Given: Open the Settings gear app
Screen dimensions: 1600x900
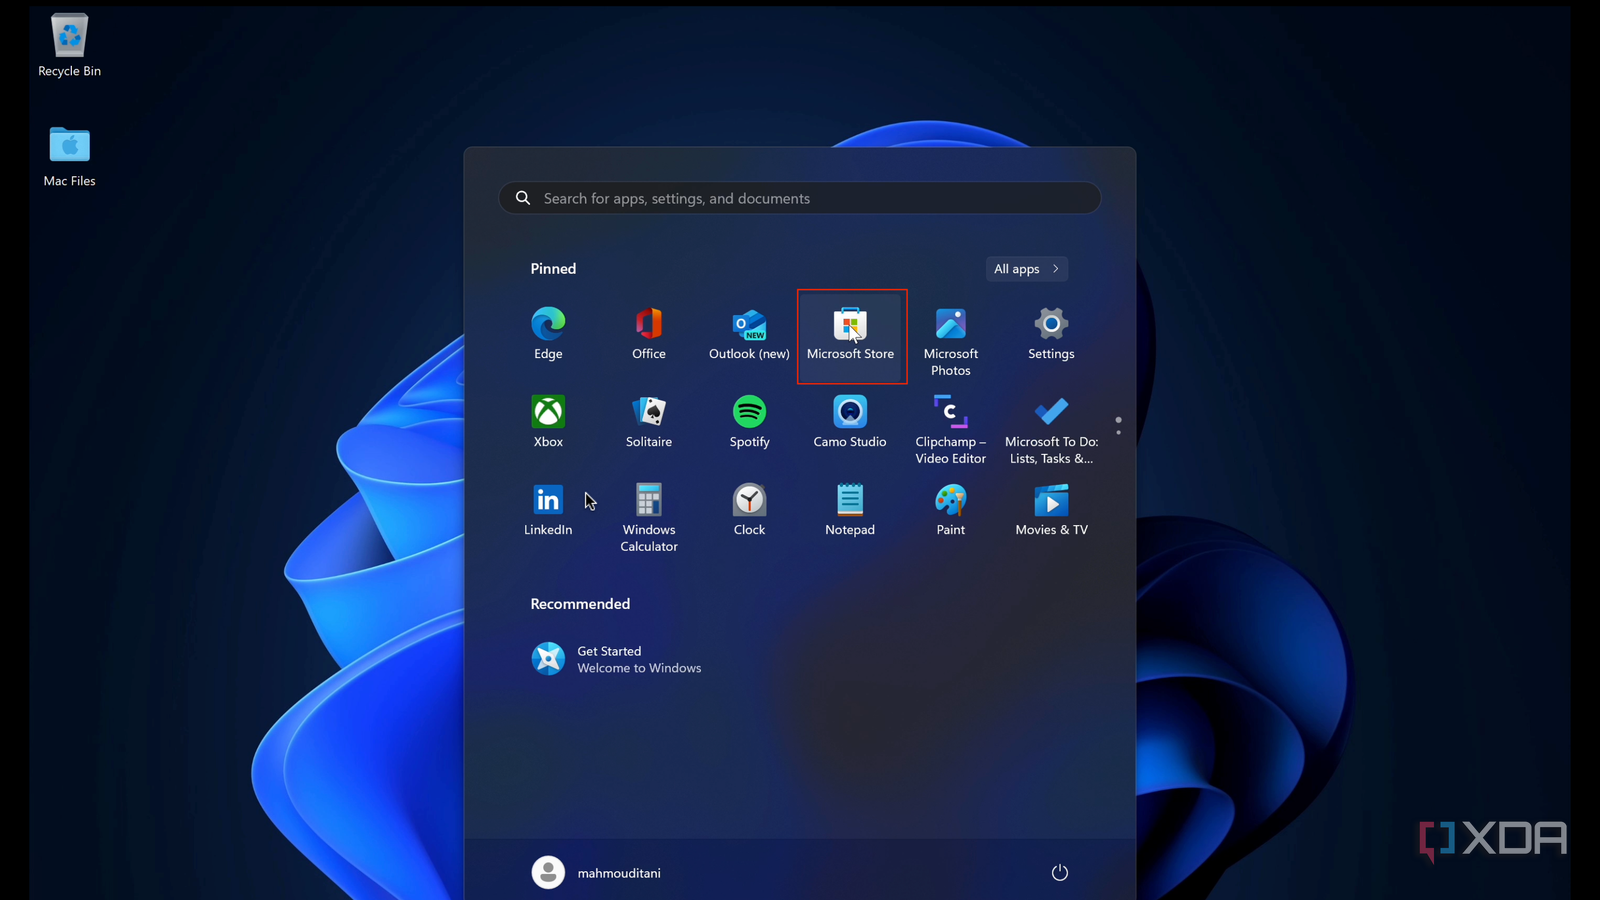Looking at the screenshot, I should point(1051,335).
